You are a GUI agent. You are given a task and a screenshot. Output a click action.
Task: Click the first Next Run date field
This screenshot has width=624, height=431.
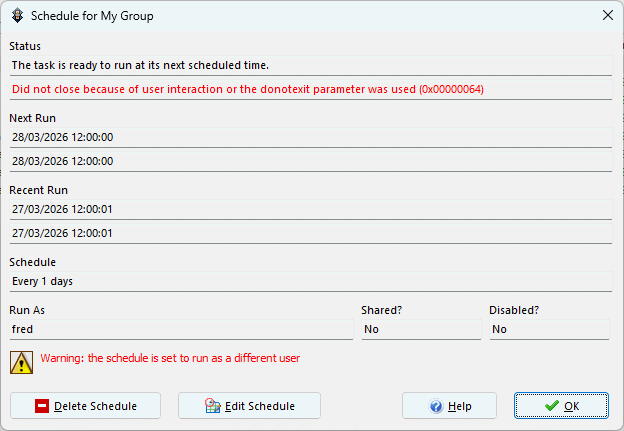(310, 137)
